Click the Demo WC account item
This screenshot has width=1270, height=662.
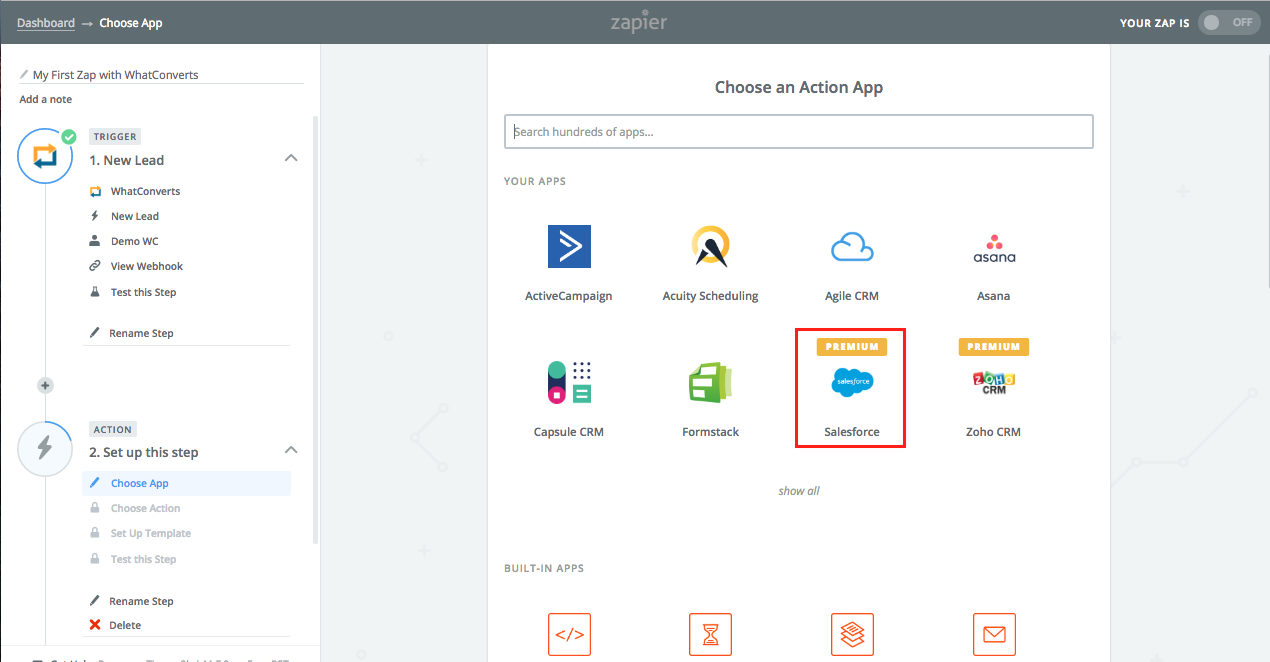click(x=135, y=241)
